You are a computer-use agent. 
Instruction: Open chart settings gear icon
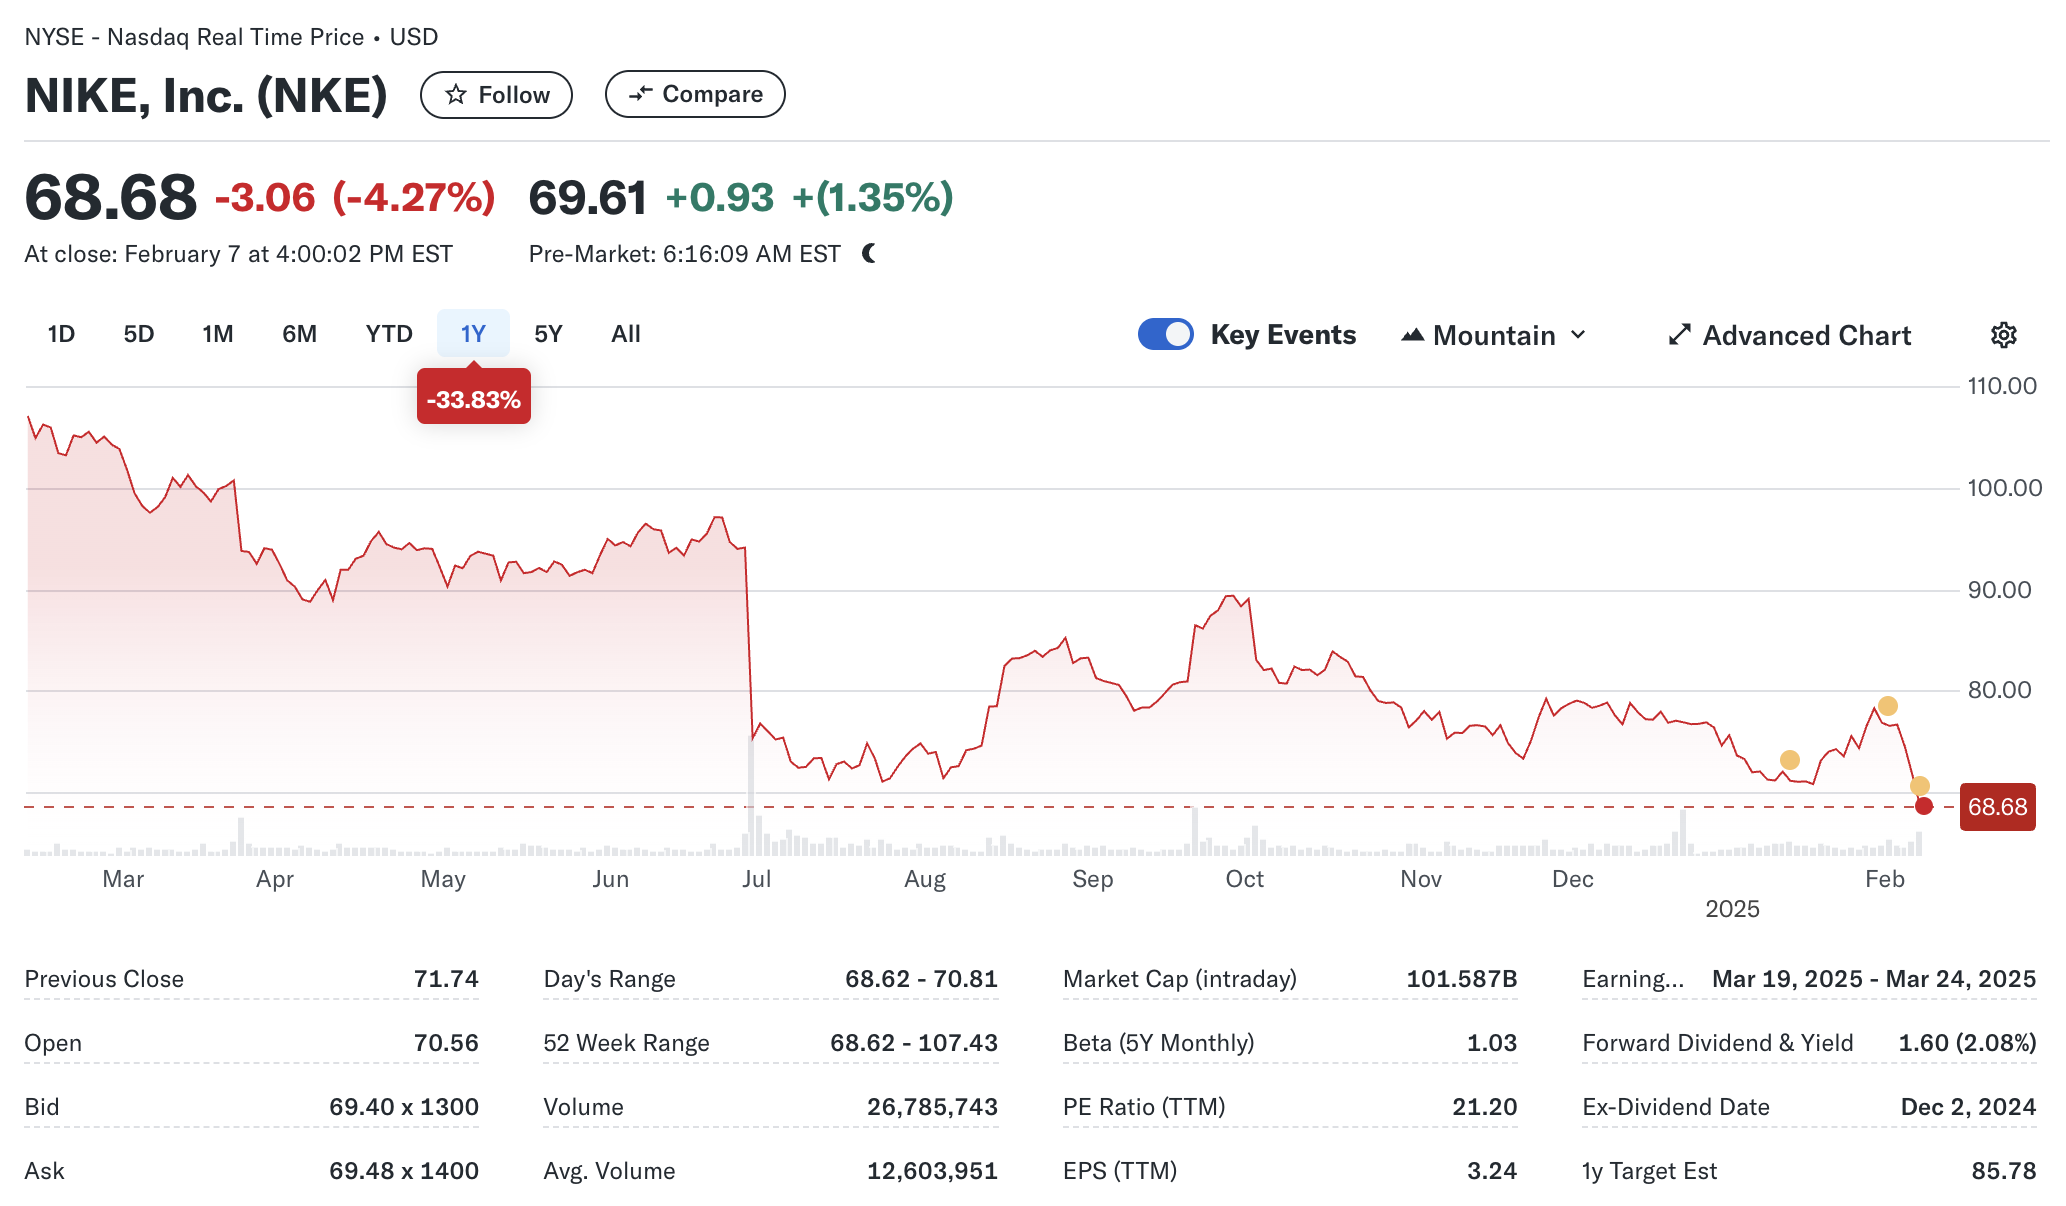click(2003, 335)
